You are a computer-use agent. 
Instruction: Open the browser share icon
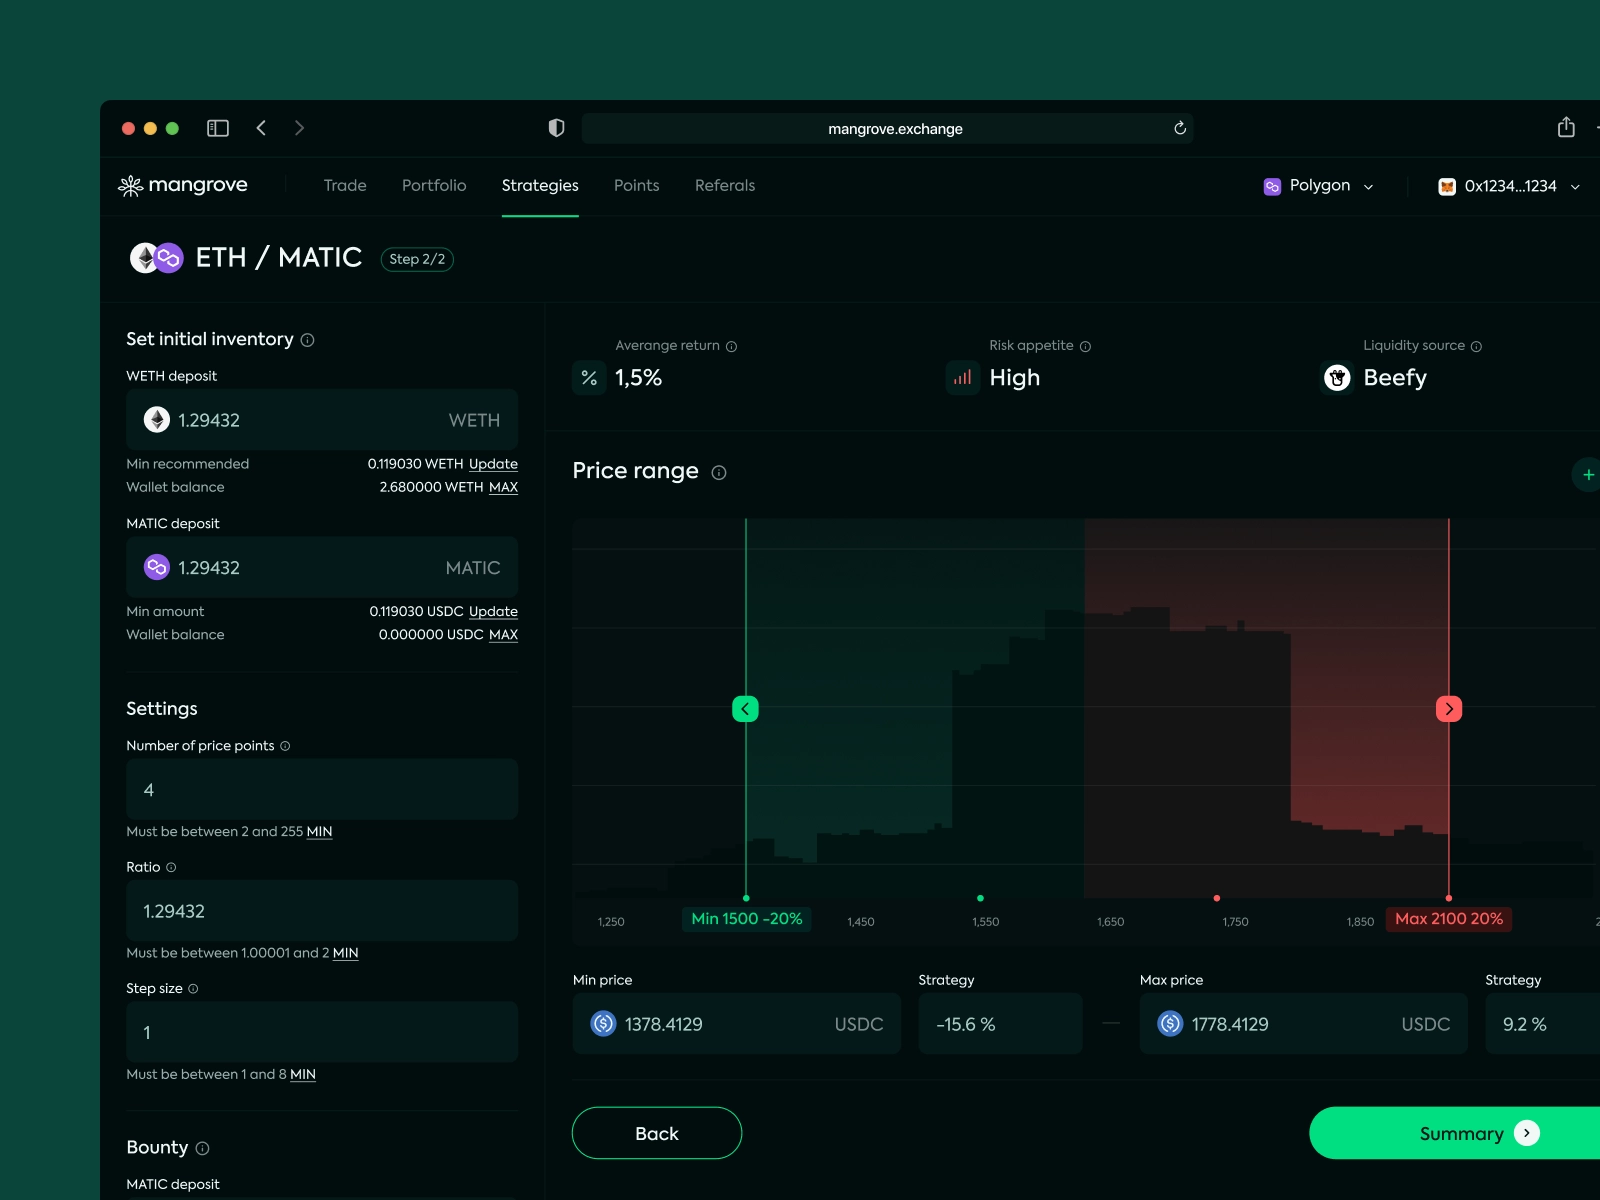[x=1566, y=127]
